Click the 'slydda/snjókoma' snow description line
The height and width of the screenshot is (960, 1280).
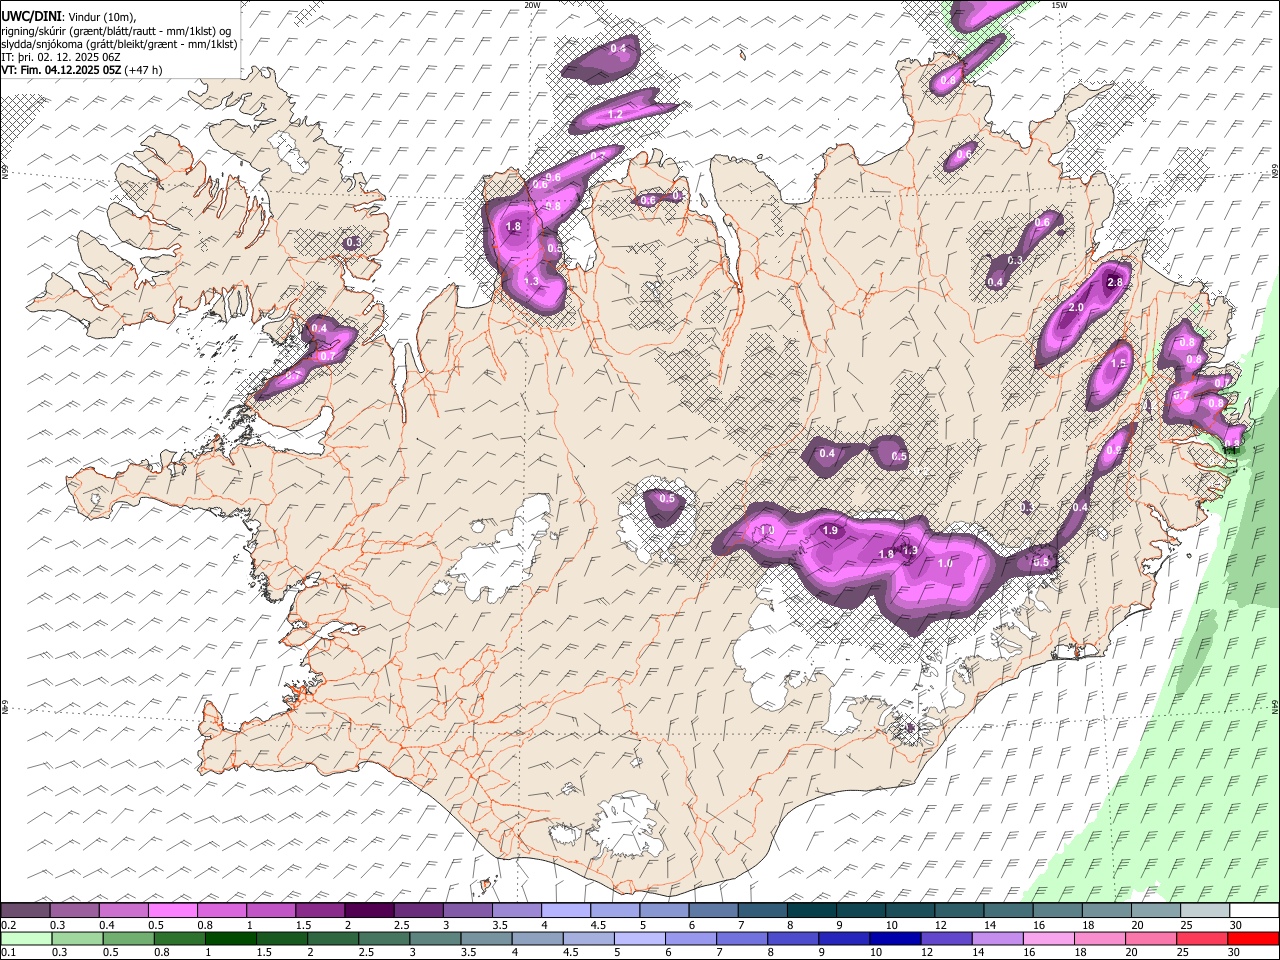point(119,44)
